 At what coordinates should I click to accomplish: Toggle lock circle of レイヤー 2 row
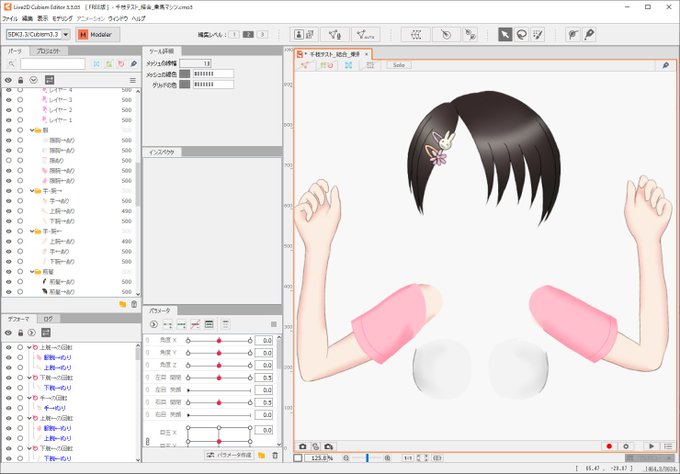[x=20, y=110]
